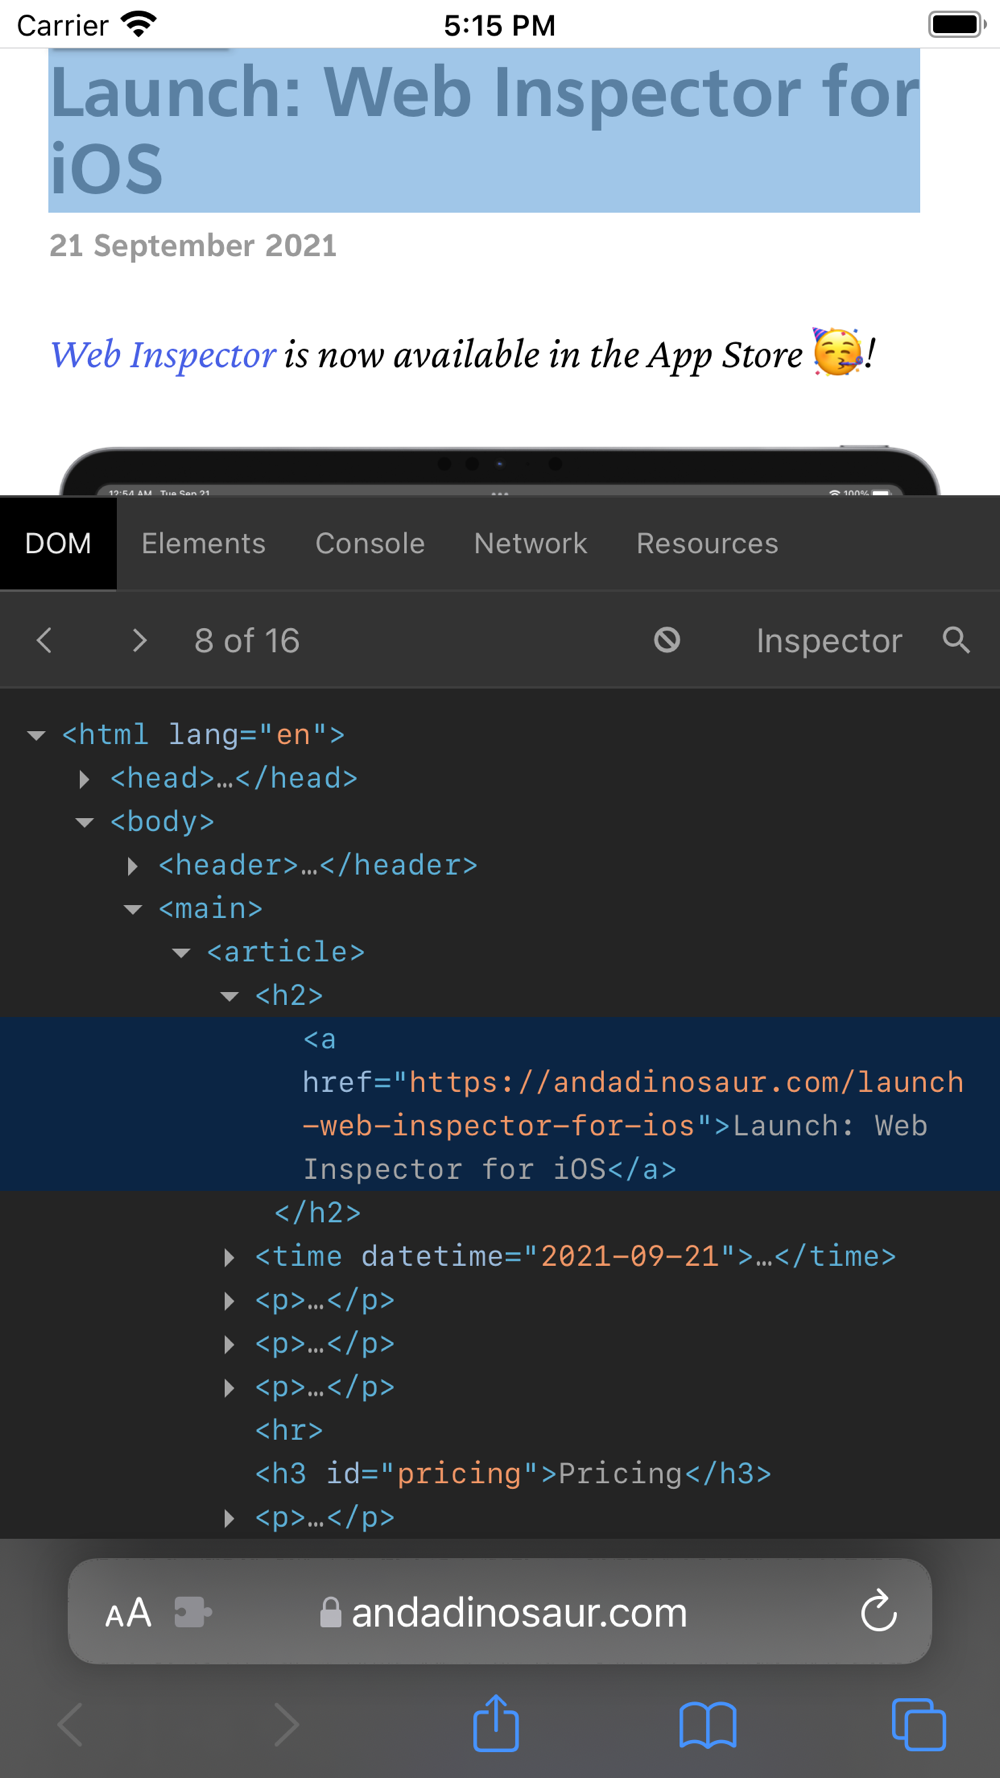
Task: Select the highlighted anchor href node
Action: coord(500,1104)
